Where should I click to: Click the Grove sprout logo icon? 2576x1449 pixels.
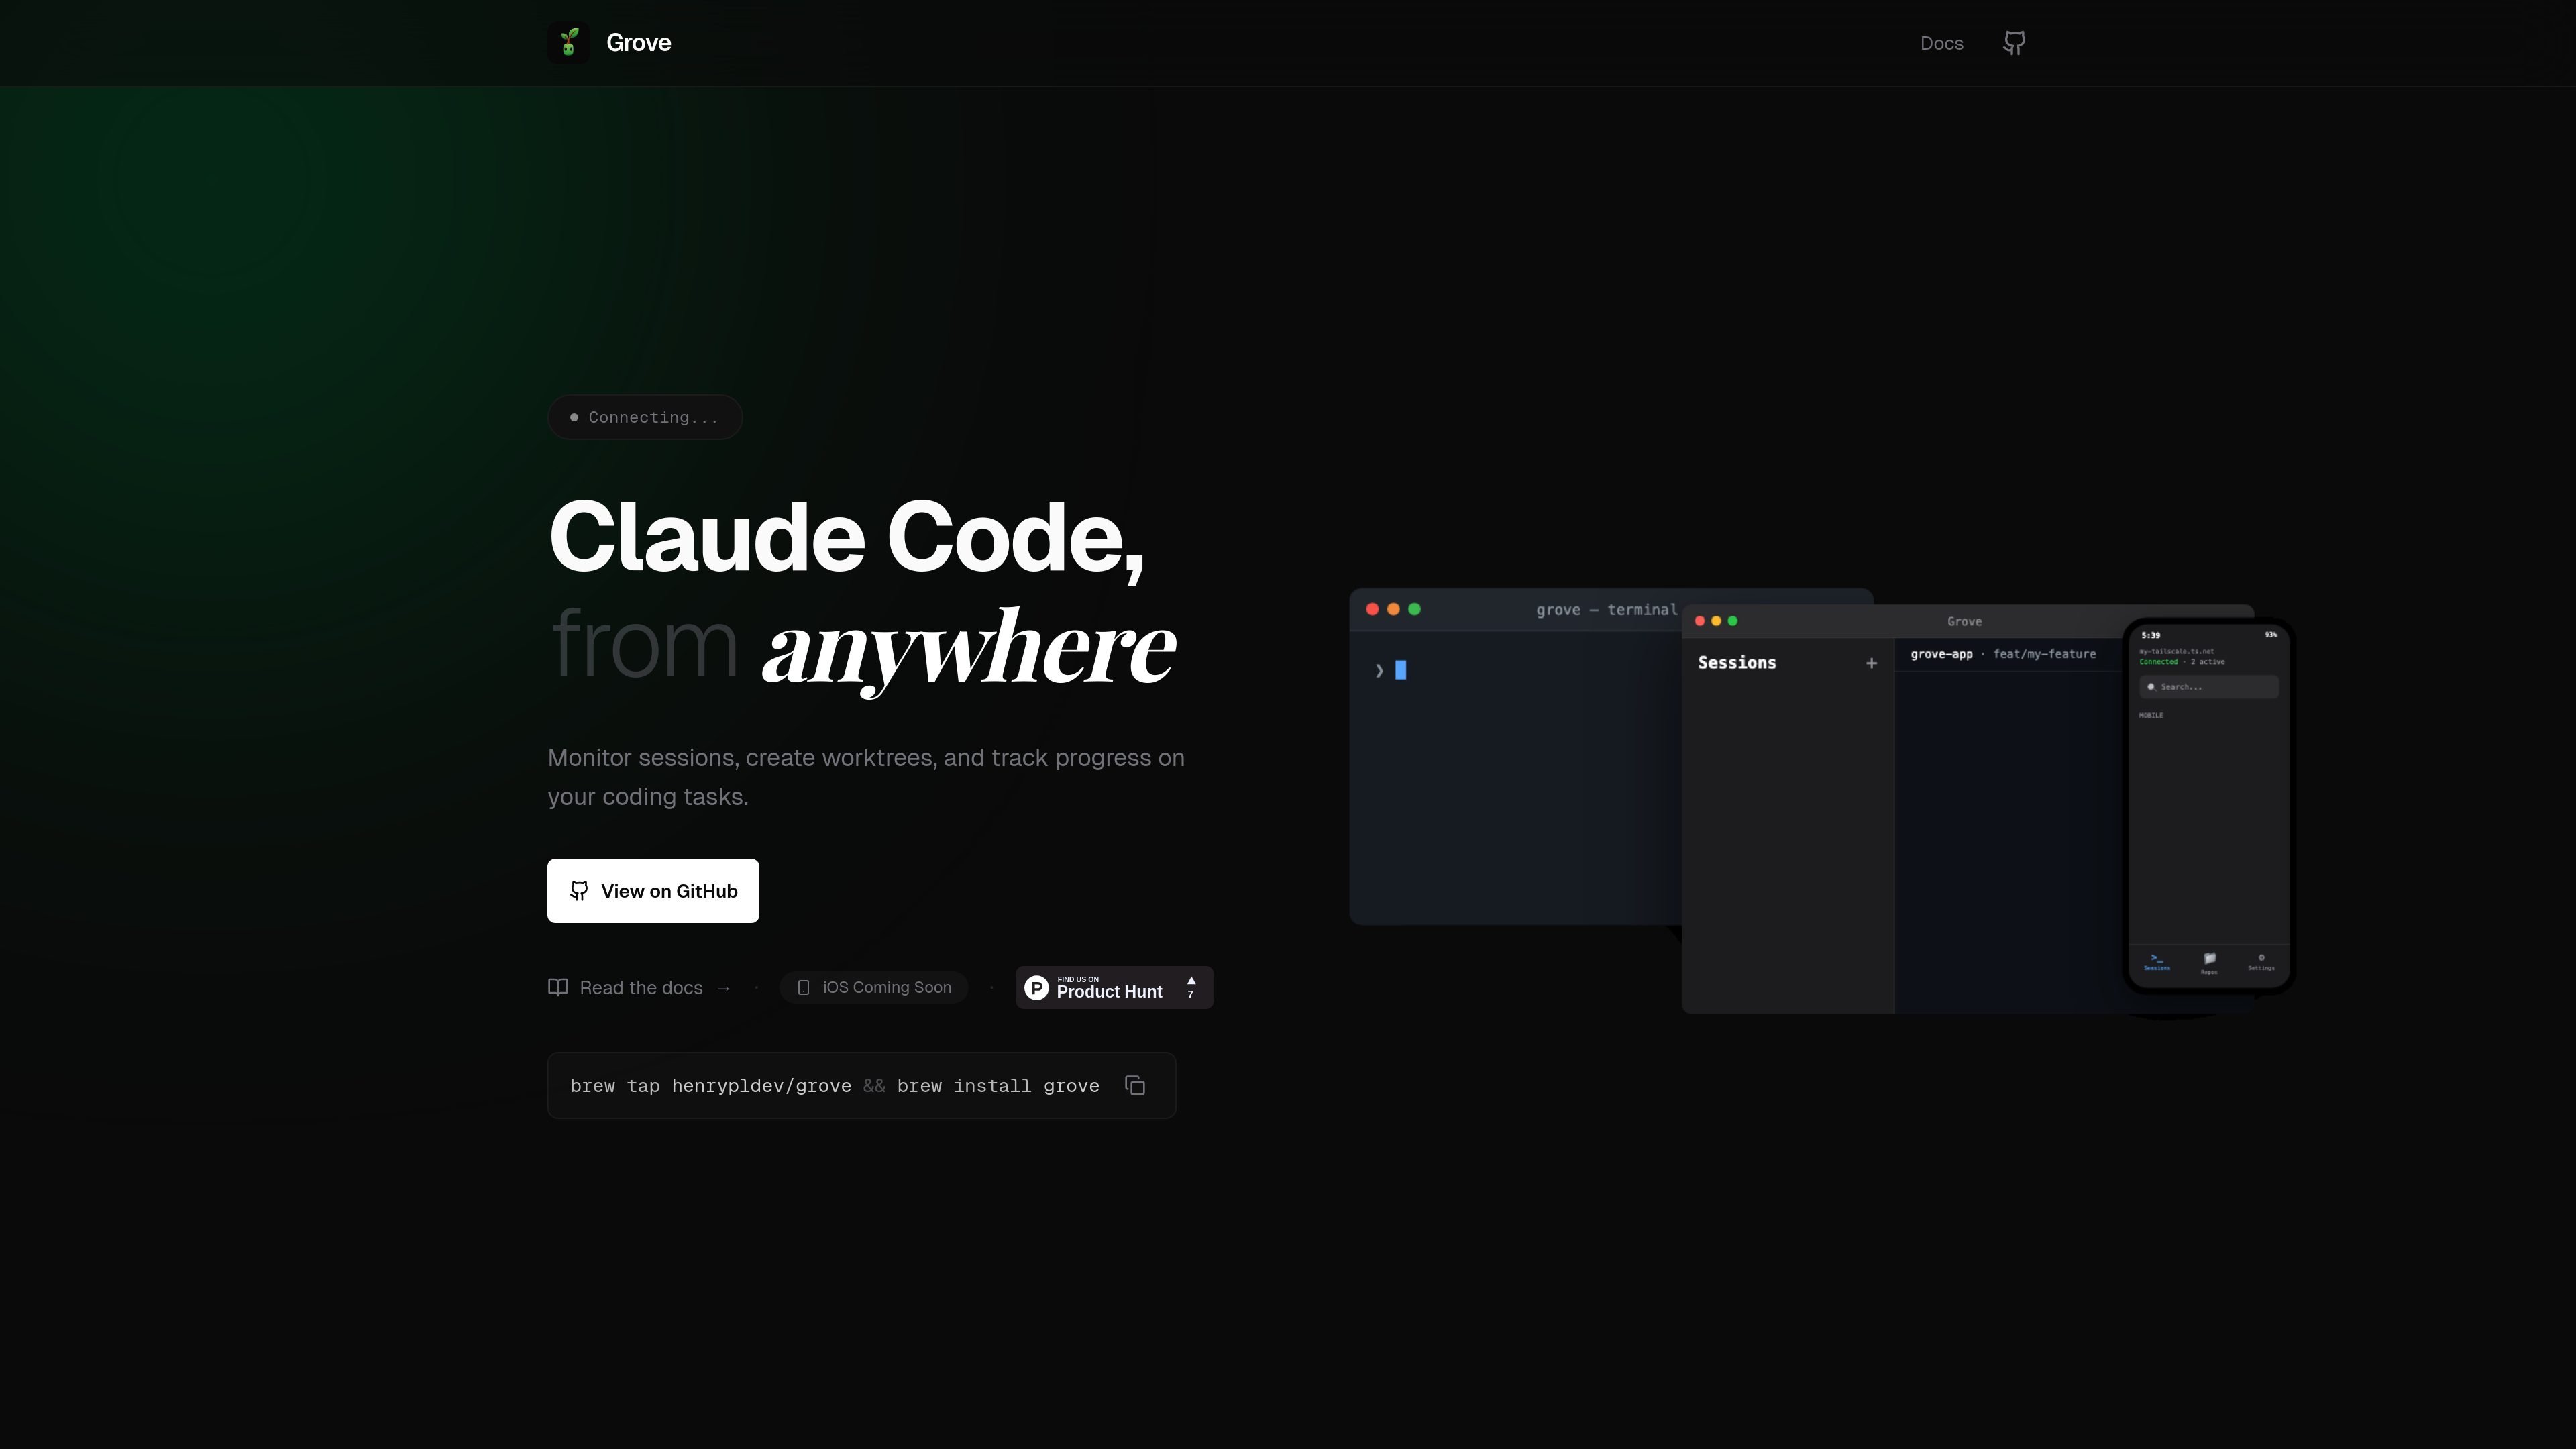568,43
